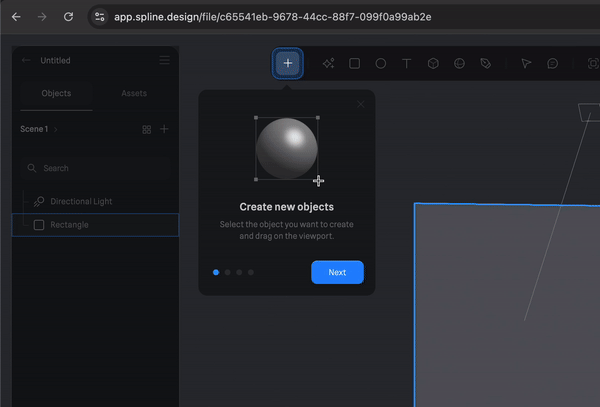600x407 pixels.
Task: Open the AI generate sparkle tool
Action: [x=328, y=63]
